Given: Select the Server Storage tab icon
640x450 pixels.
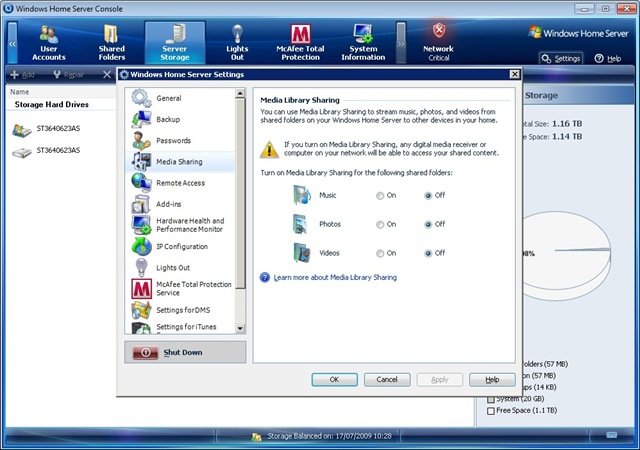Looking at the screenshot, I should pyautogui.click(x=175, y=42).
